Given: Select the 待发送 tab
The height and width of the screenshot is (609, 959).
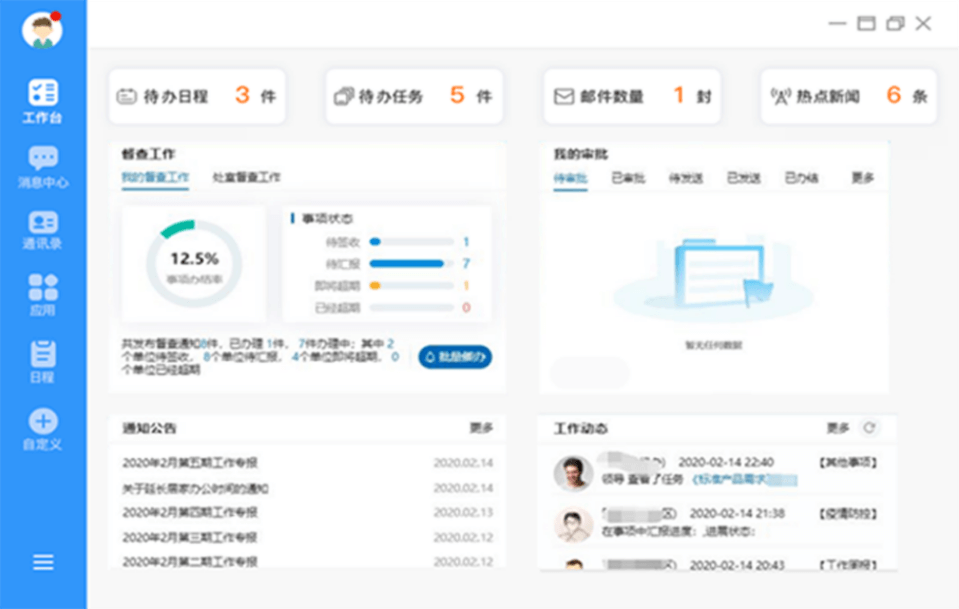Looking at the screenshot, I should pyautogui.click(x=685, y=178).
